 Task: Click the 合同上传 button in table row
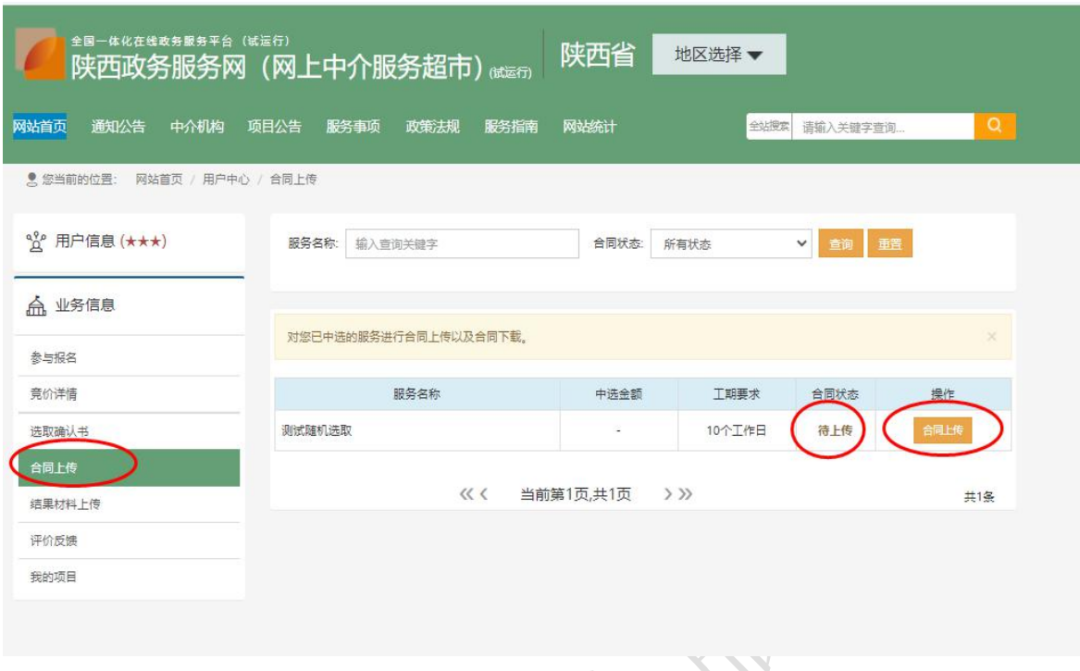click(942, 430)
